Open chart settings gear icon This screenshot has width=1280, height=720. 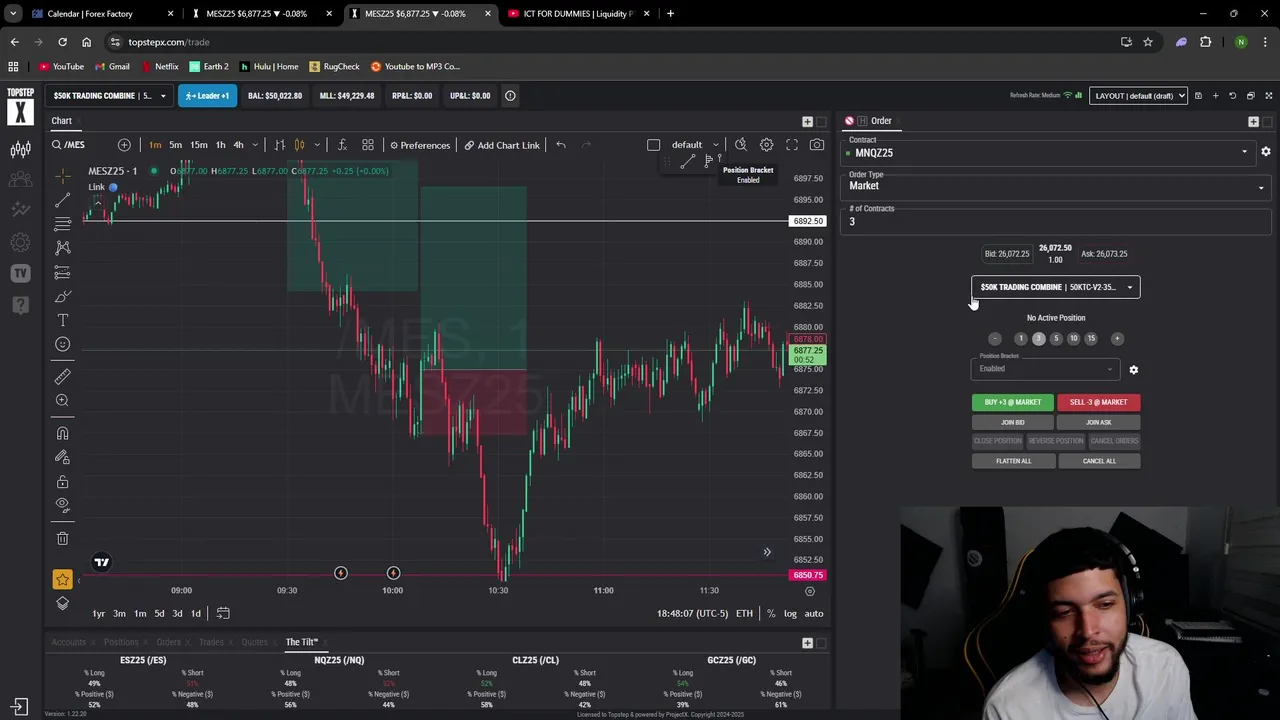point(766,145)
